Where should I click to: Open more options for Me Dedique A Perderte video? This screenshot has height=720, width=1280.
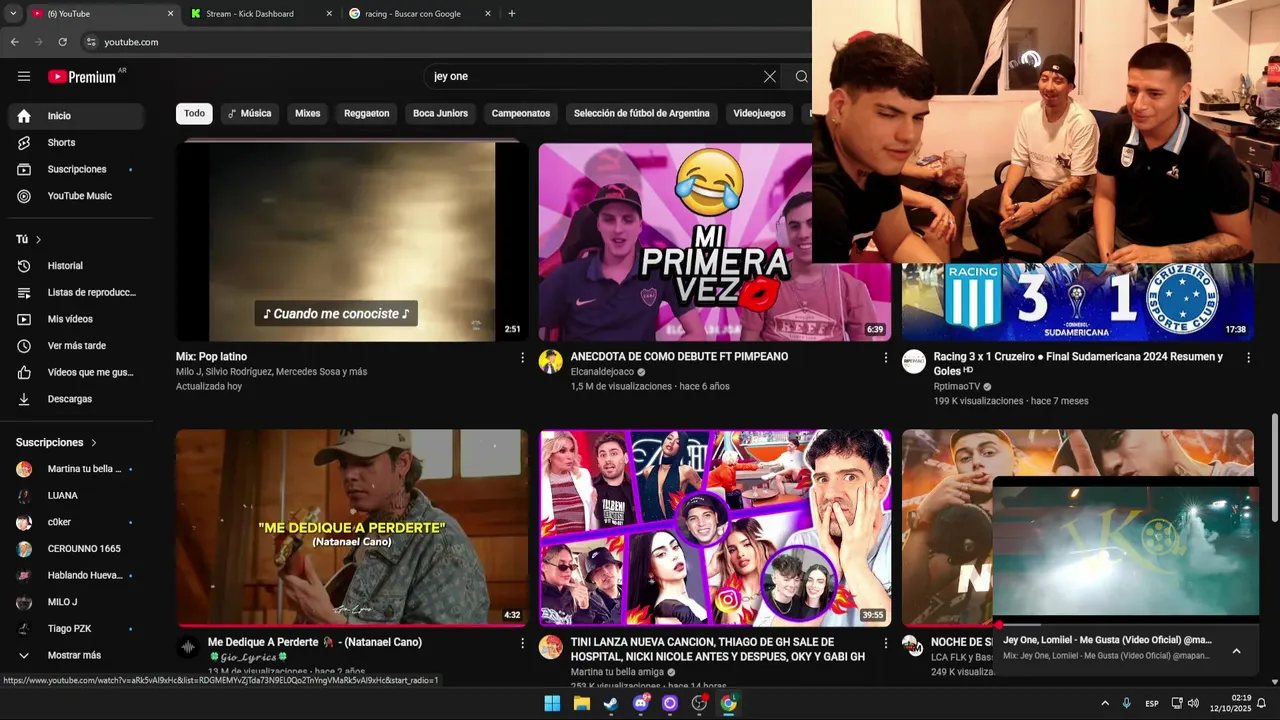522,643
